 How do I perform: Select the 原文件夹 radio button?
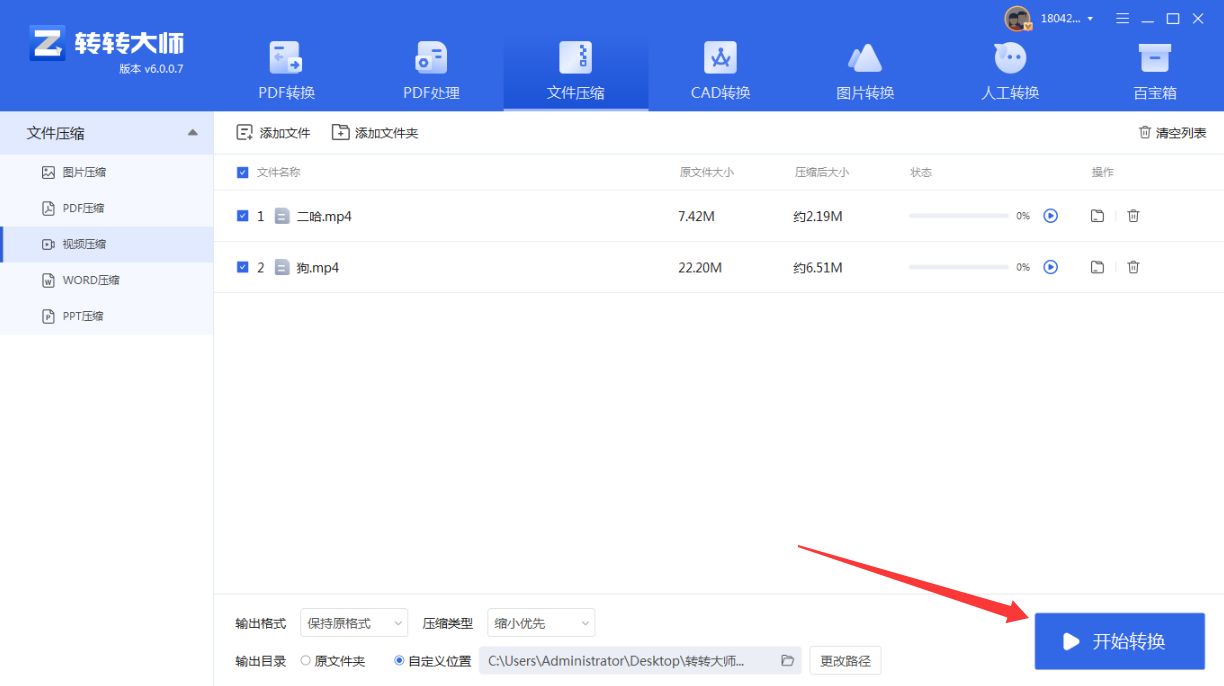click(306, 661)
